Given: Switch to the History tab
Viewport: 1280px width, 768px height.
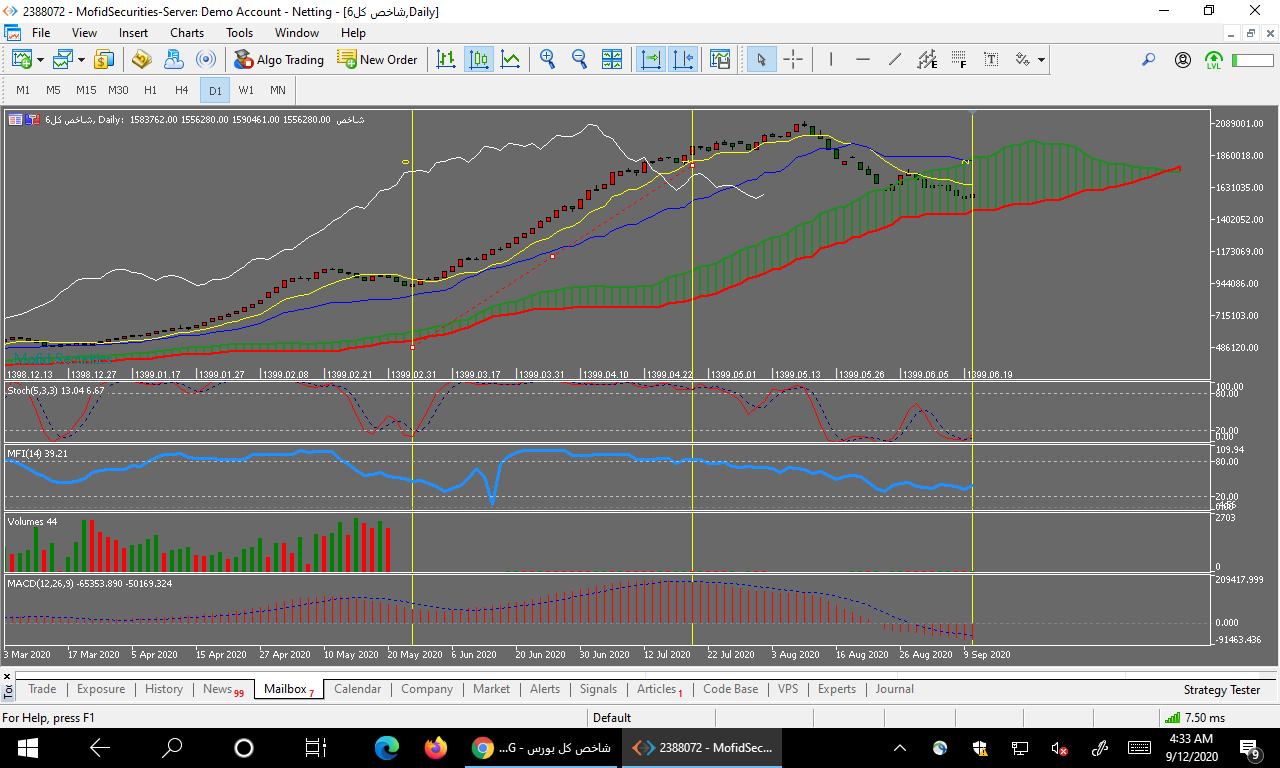Looking at the screenshot, I should click(x=164, y=689).
